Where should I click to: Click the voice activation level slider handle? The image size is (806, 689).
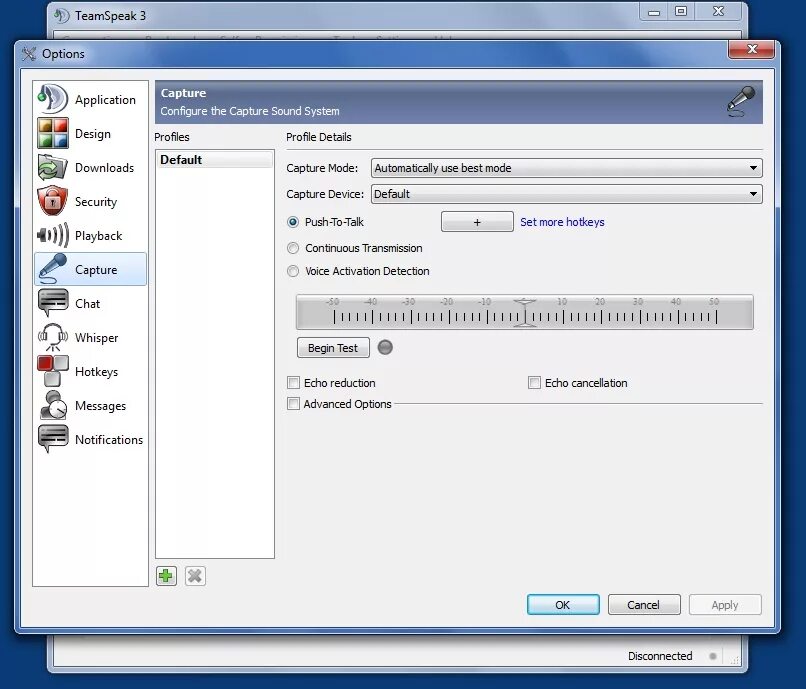(x=525, y=312)
